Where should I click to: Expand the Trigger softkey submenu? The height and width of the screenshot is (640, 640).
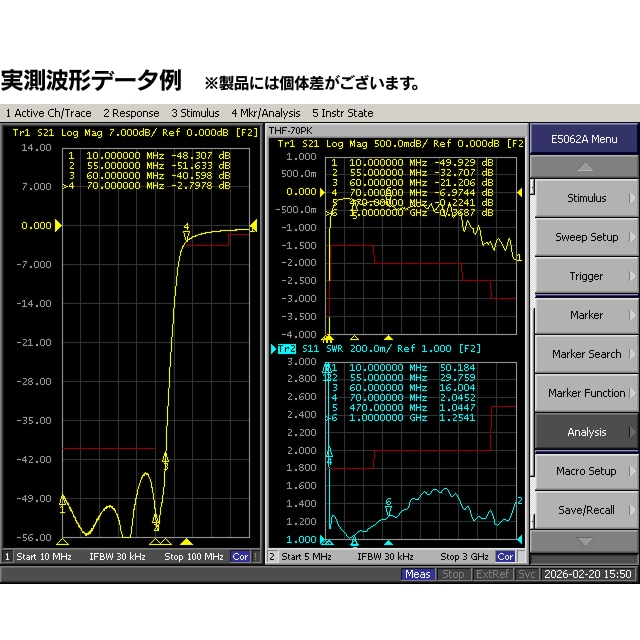[x=585, y=276]
